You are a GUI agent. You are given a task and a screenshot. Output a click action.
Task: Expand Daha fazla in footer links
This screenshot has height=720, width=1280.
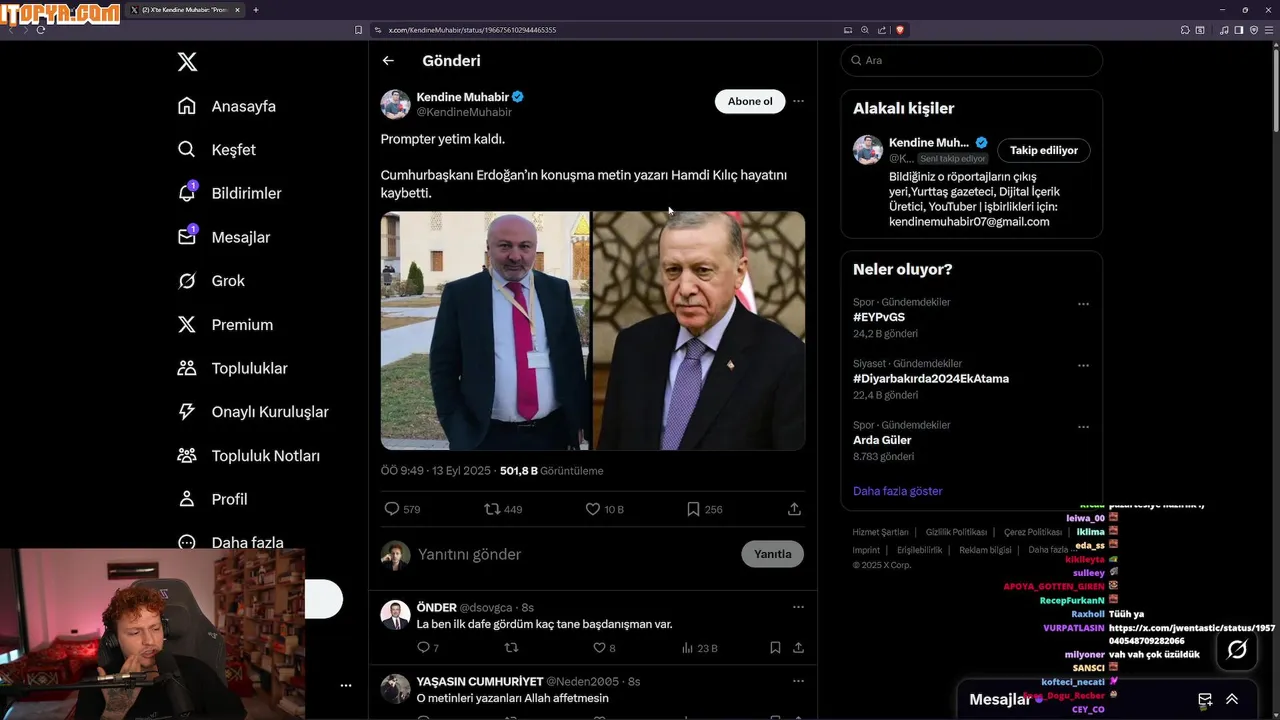click(1053, 550)
